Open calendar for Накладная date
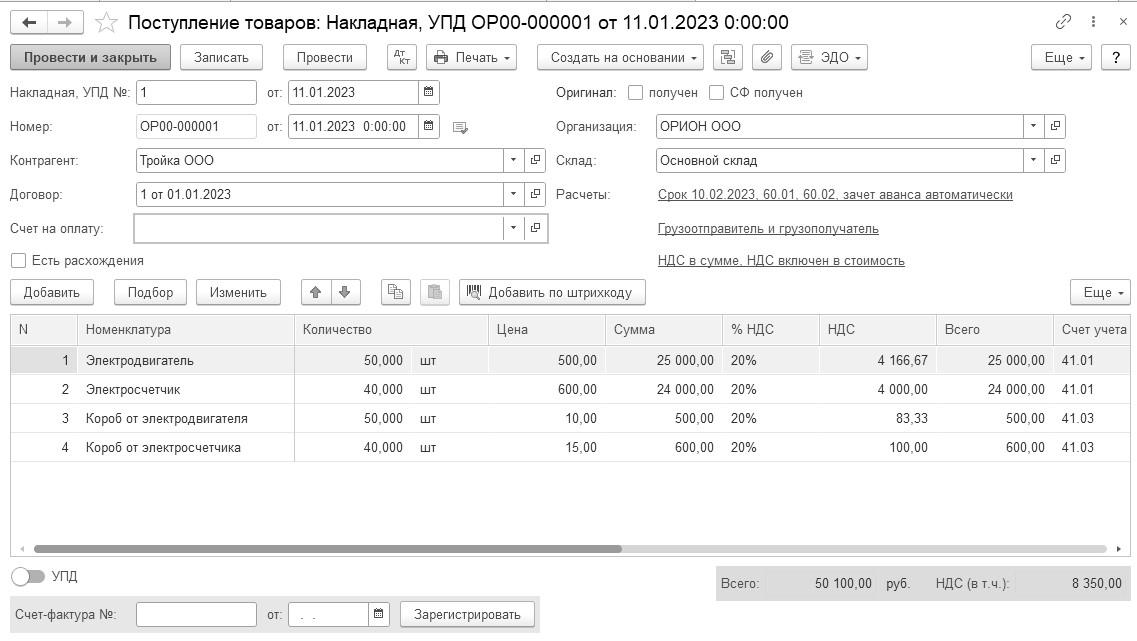This screenshot has width=1137, height=641. [429, 92]
